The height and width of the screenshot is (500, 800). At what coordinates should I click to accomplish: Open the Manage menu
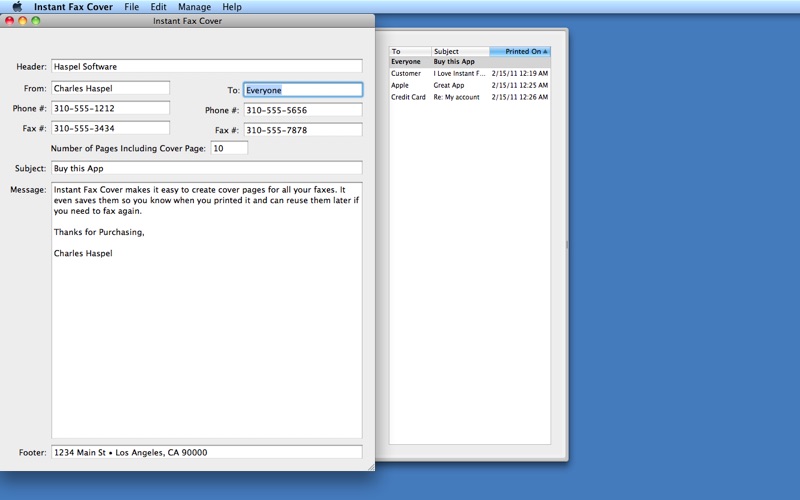click(194, 7)
